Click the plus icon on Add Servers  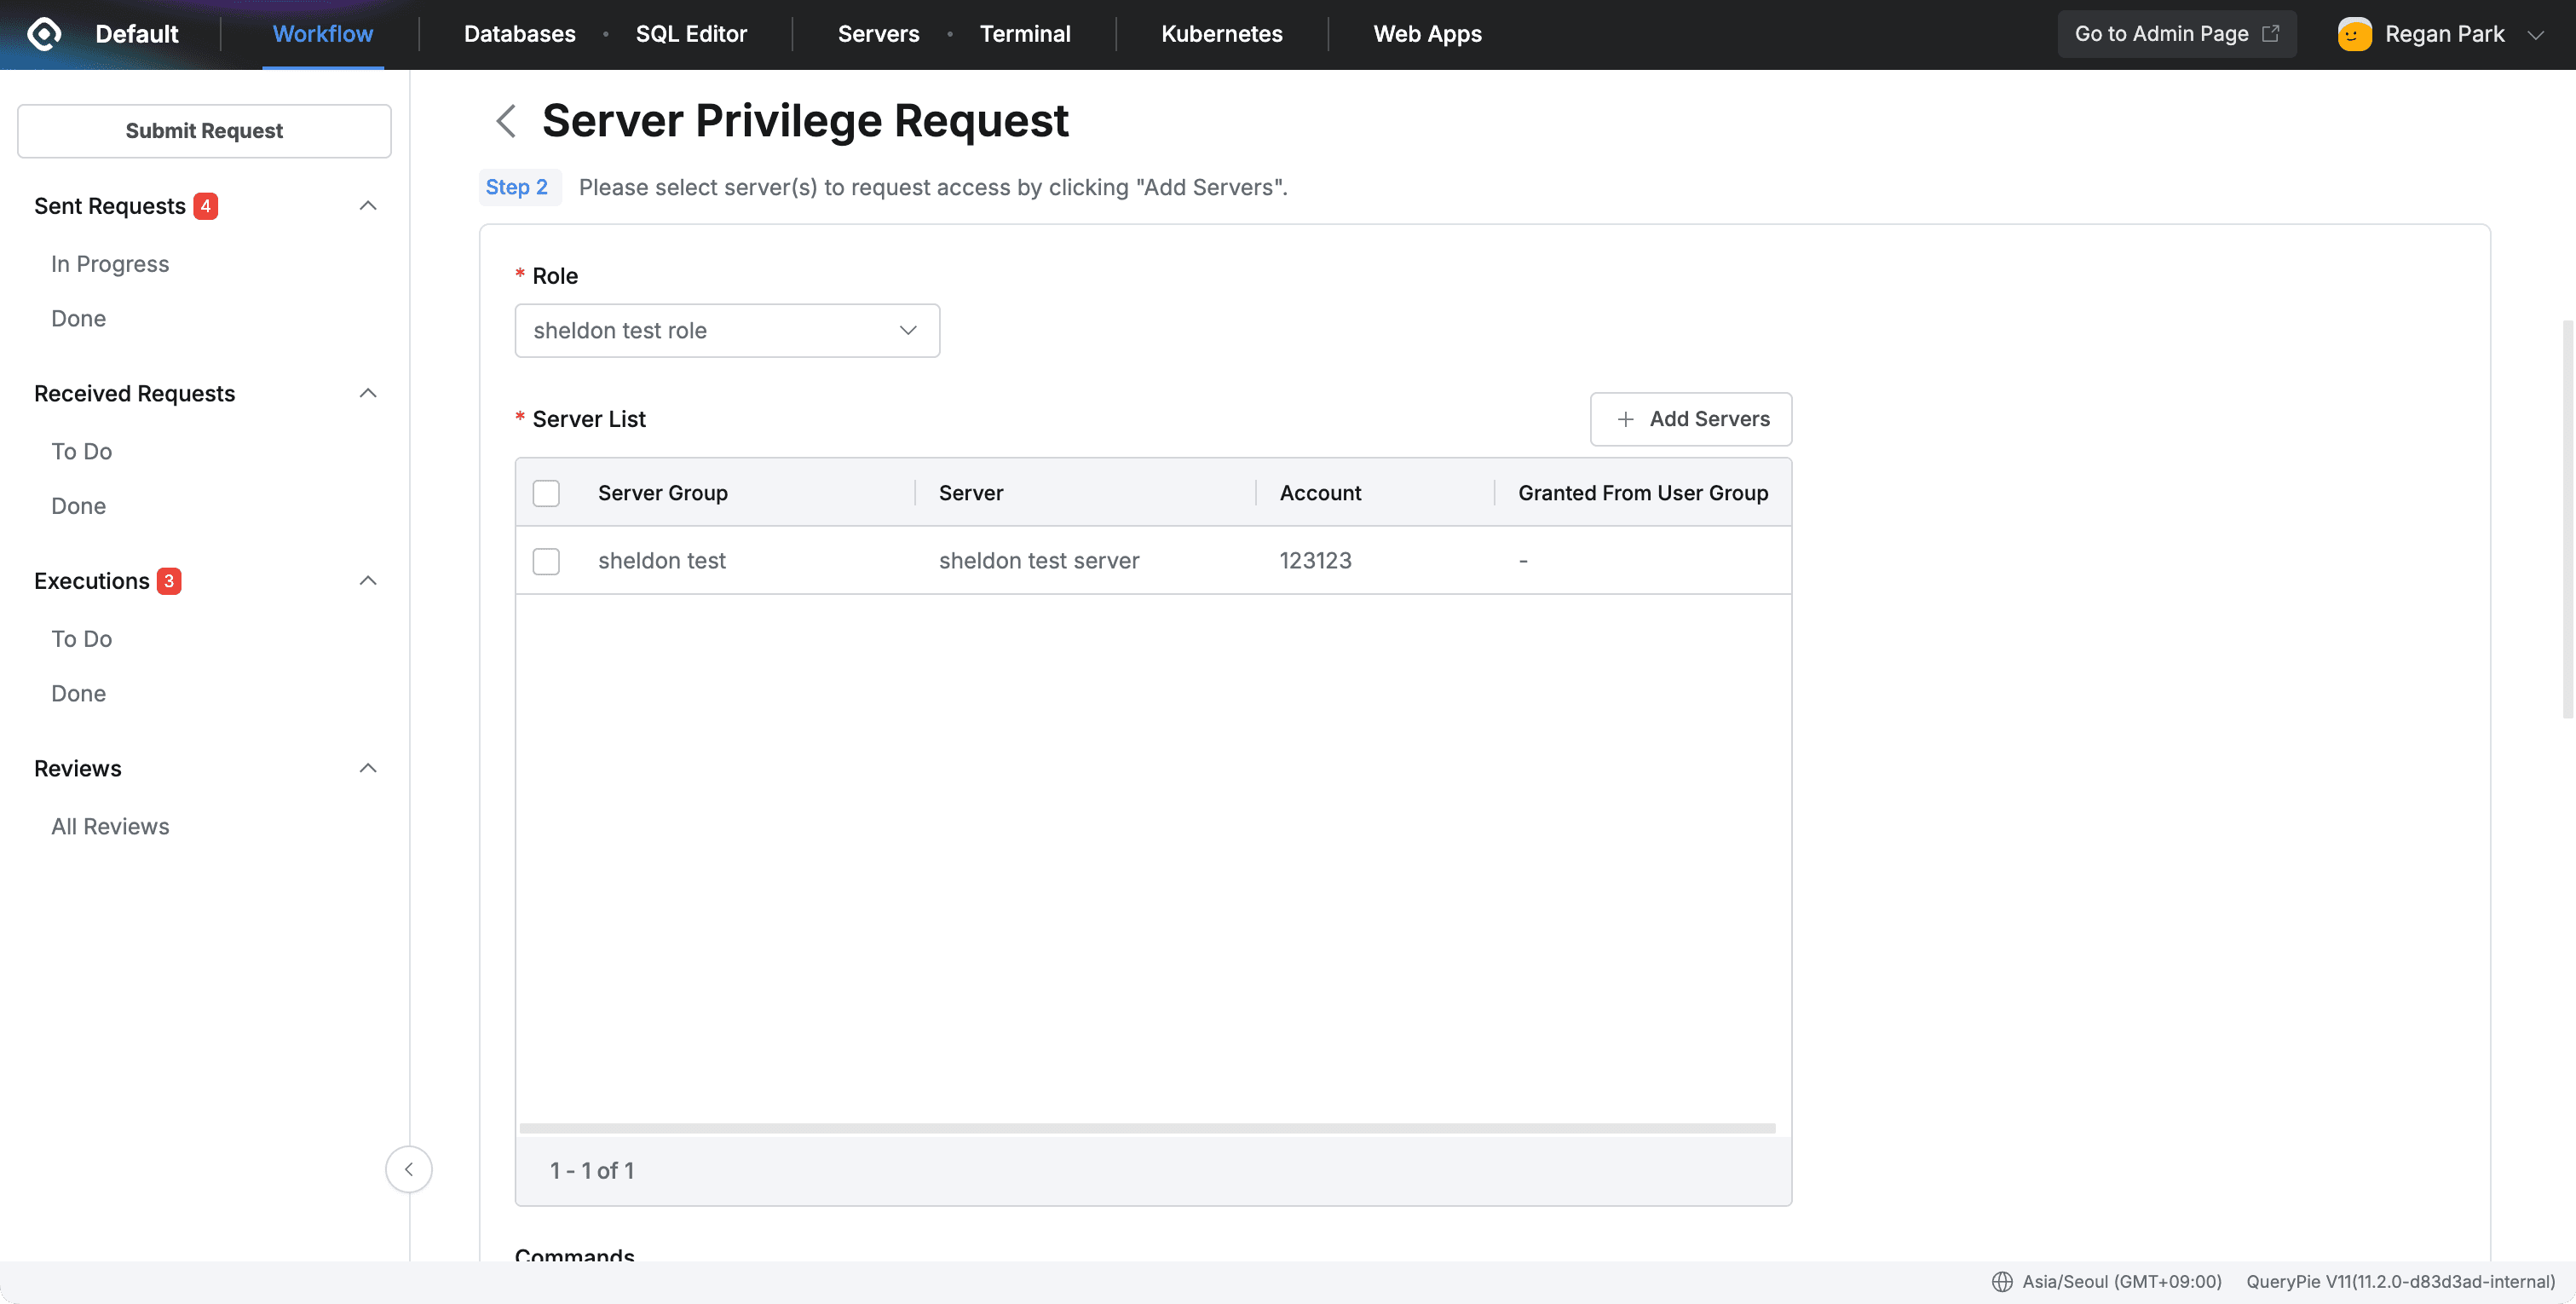1625,419
